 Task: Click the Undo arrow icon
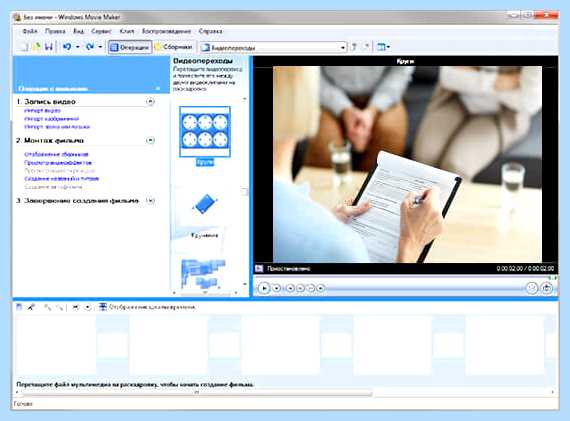[x=67, y=47]
